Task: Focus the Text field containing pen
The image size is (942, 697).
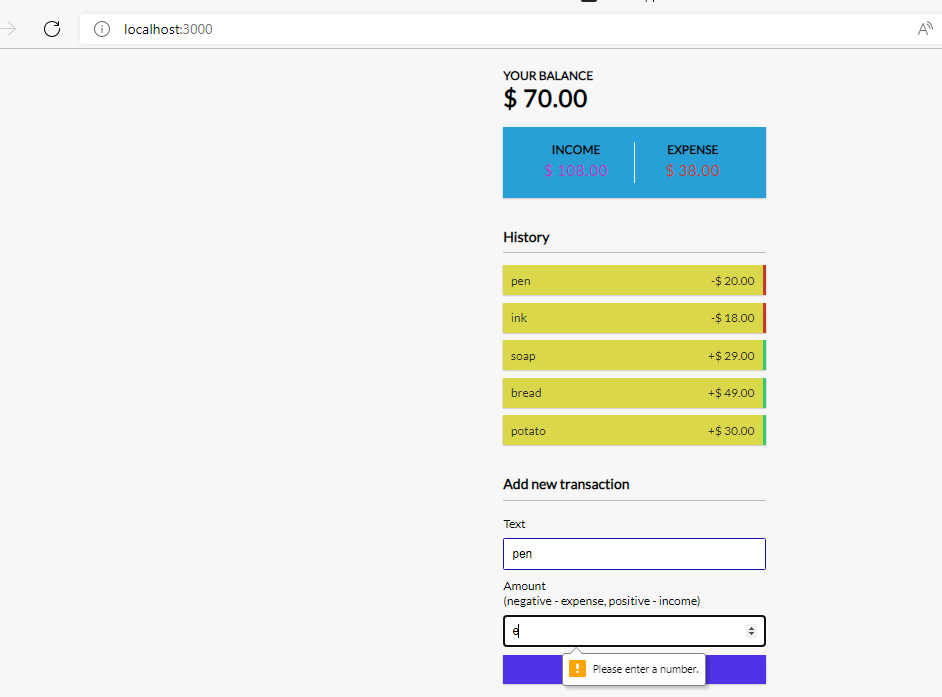Action: tap(634, 553)
